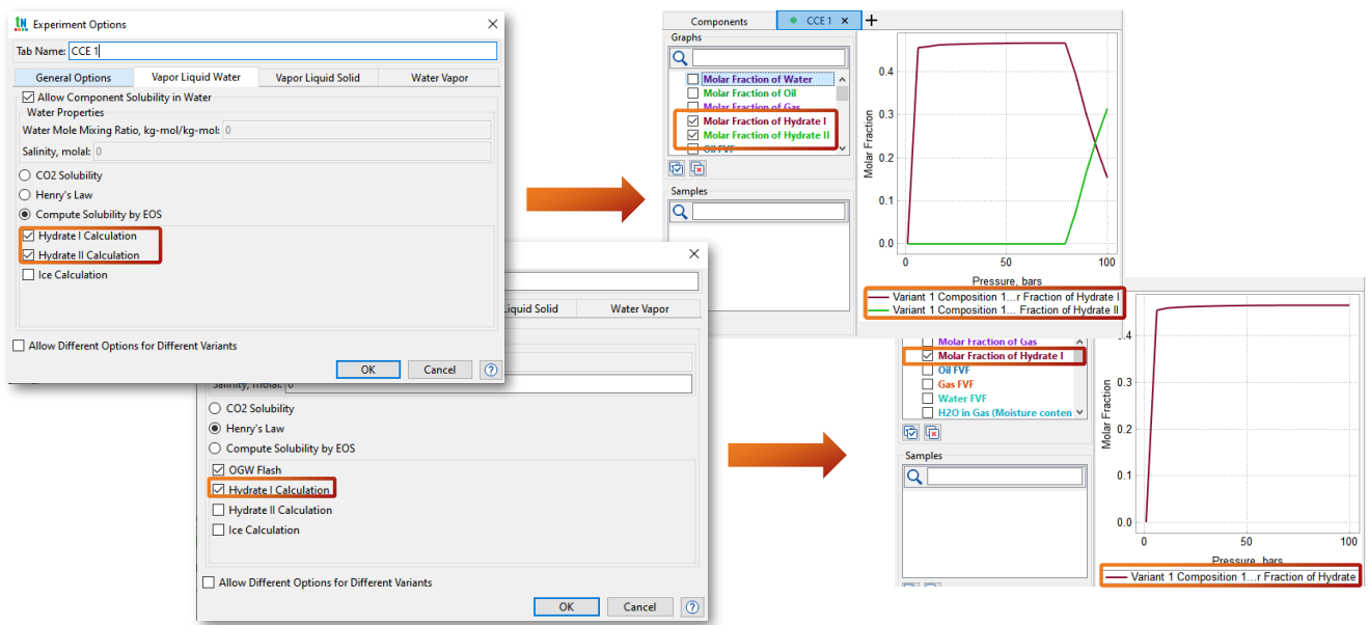This screenshot has height=626, width=1370.
Task: Click the help icon beside Cancel in Experiment Options
Action: [490, 370]
